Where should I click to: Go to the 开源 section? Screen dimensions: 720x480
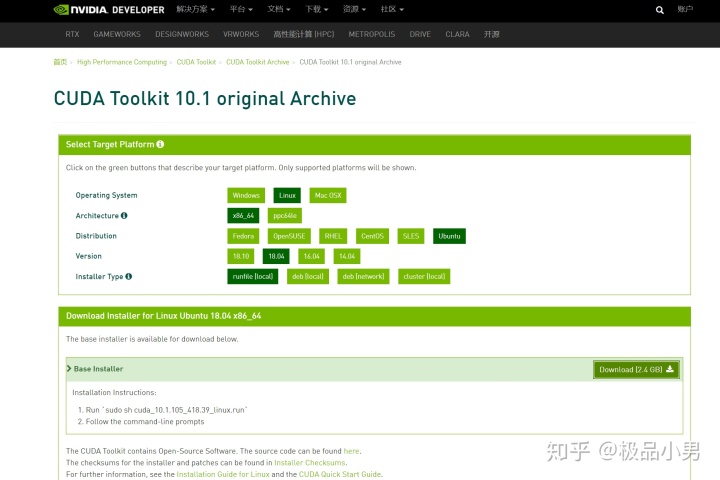pyautogui.click(x=491, y=34)
